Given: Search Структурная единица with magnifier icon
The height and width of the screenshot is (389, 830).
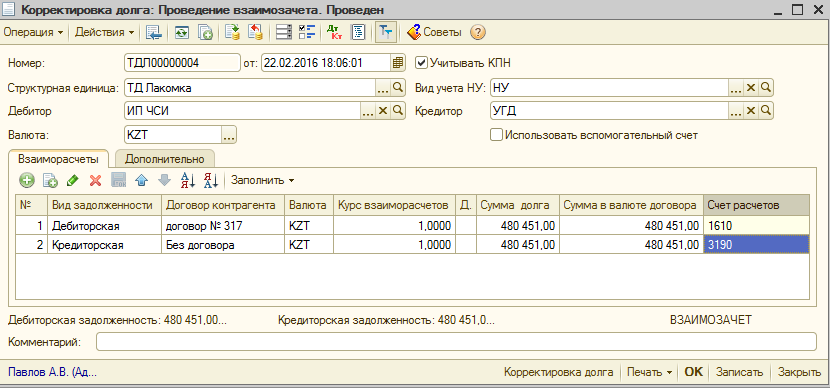Looking at the screenshot, I should point(398,88).
